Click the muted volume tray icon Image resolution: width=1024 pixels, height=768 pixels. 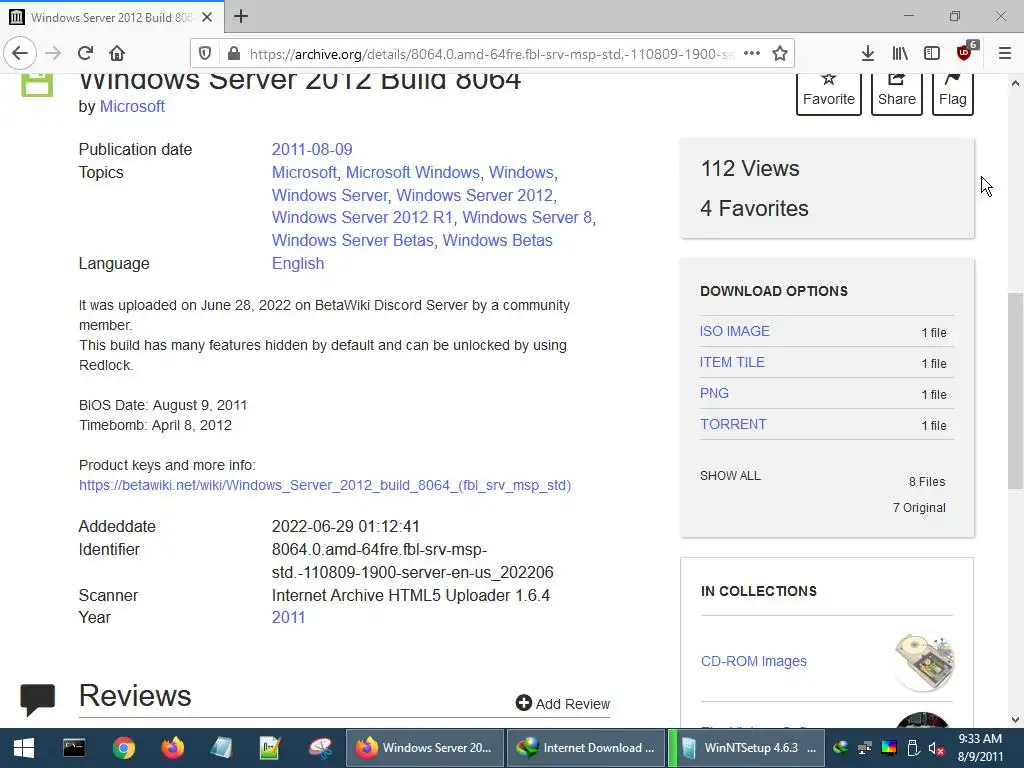coord(936,748)
